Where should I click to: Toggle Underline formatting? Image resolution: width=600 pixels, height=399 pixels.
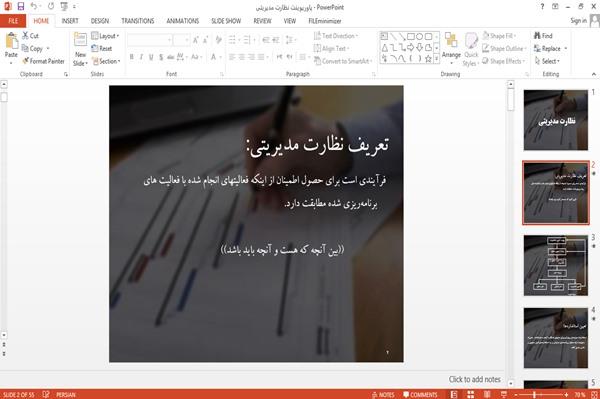(x=151, y=57)
